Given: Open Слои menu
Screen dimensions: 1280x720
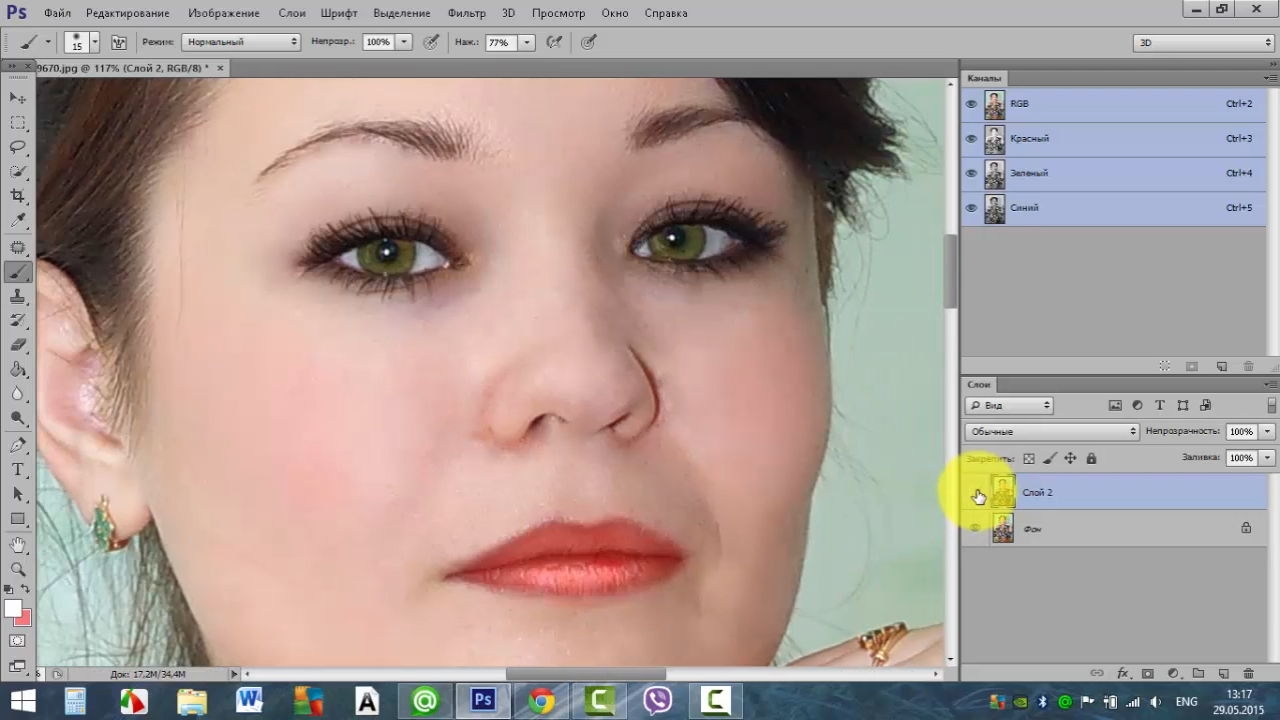Looking at the screenshot, I should (x=292, y=13).
